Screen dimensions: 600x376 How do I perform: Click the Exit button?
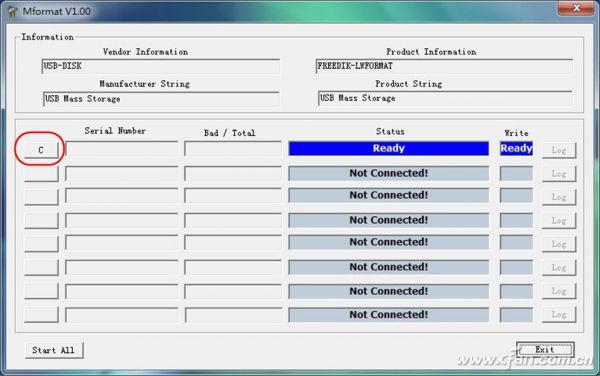(x=545, y=349)
